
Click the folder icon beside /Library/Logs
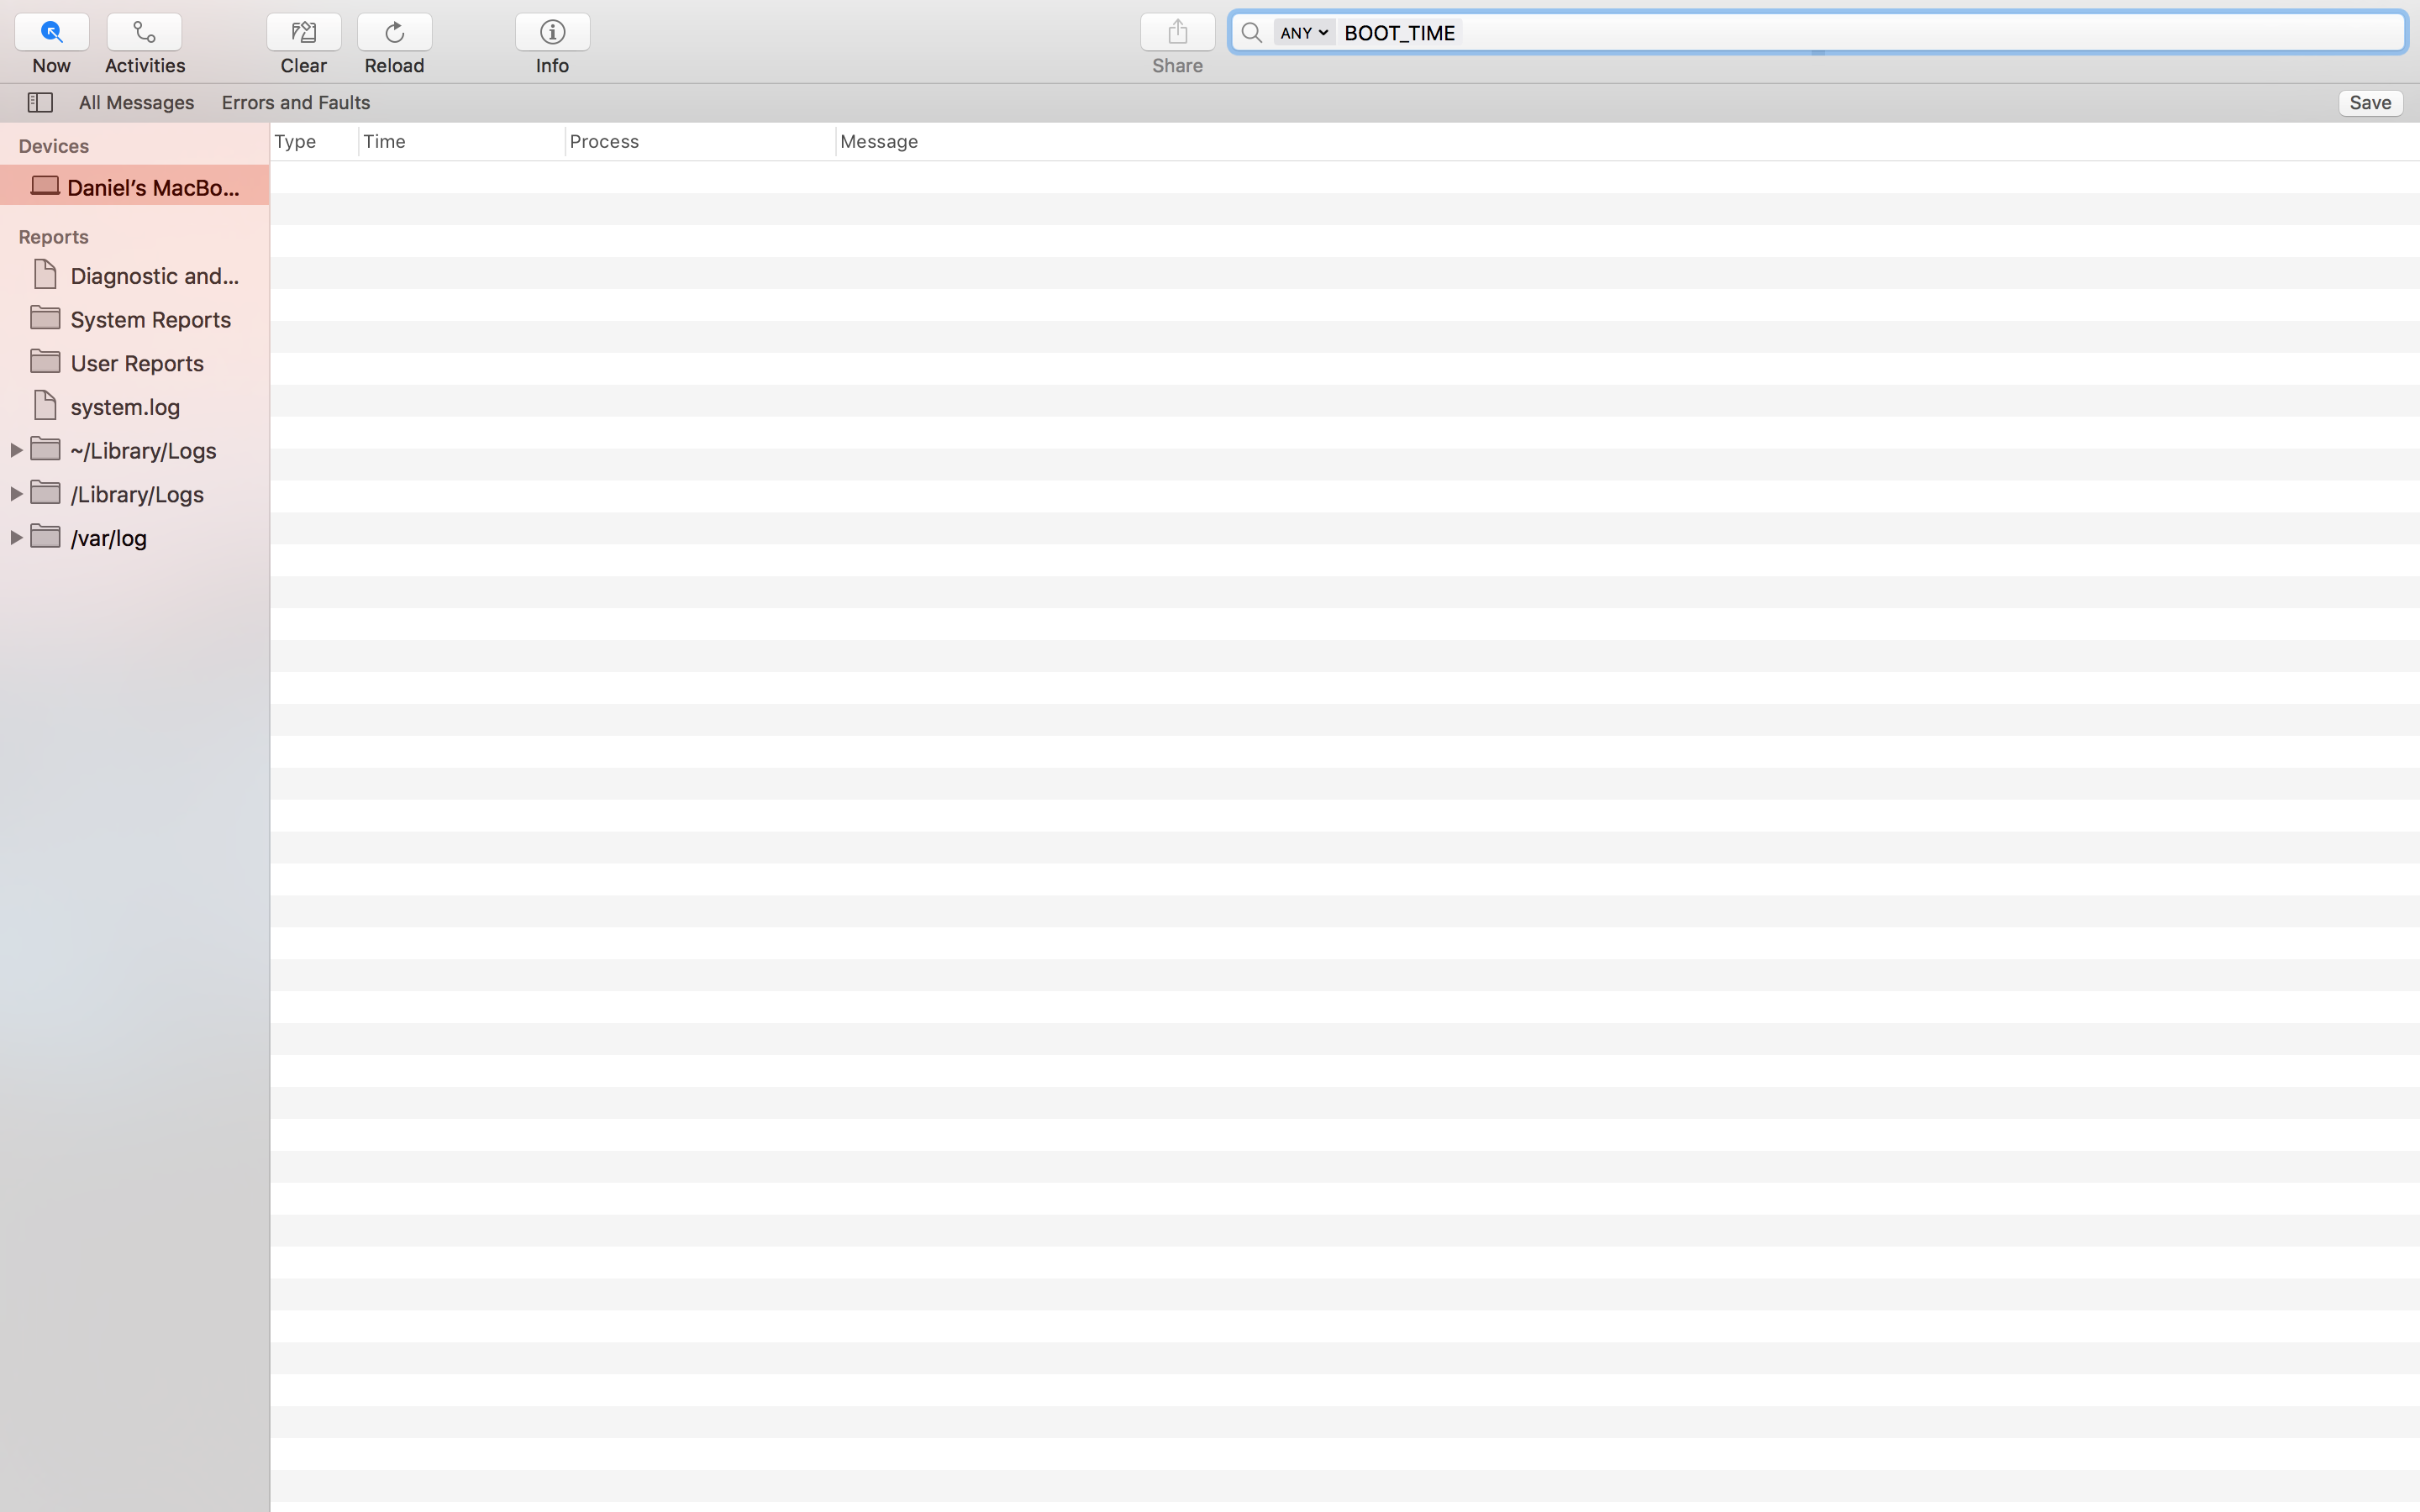pos(45,492)
